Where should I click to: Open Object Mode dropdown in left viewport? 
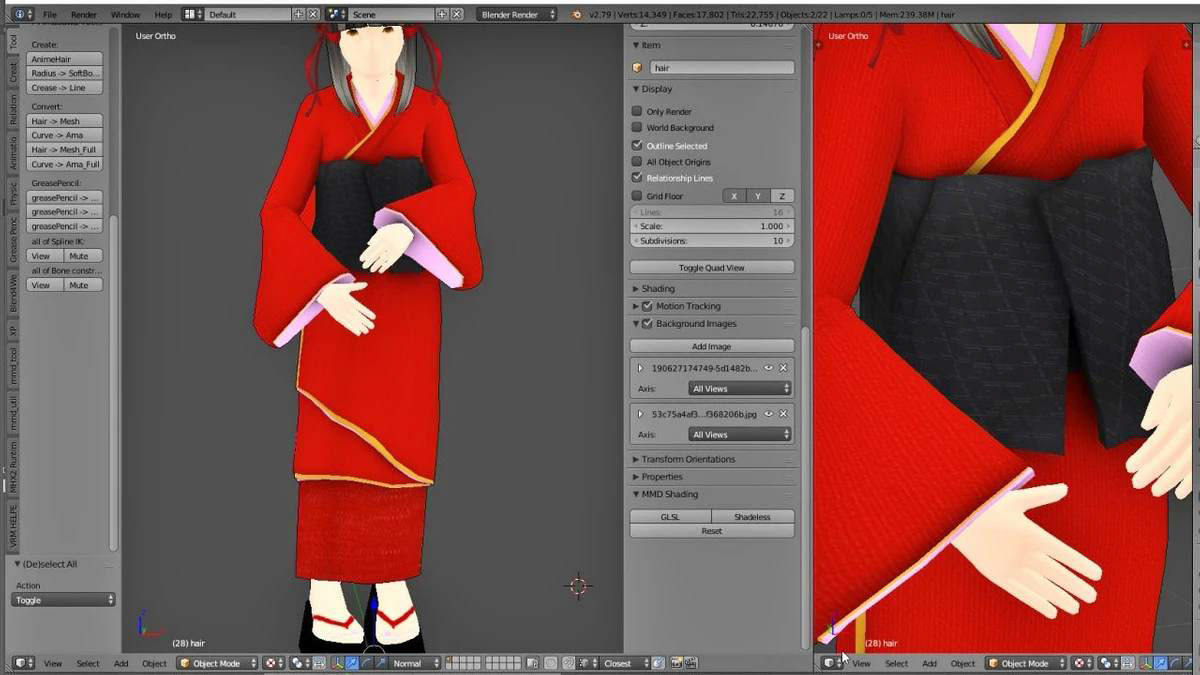[219, 663]
